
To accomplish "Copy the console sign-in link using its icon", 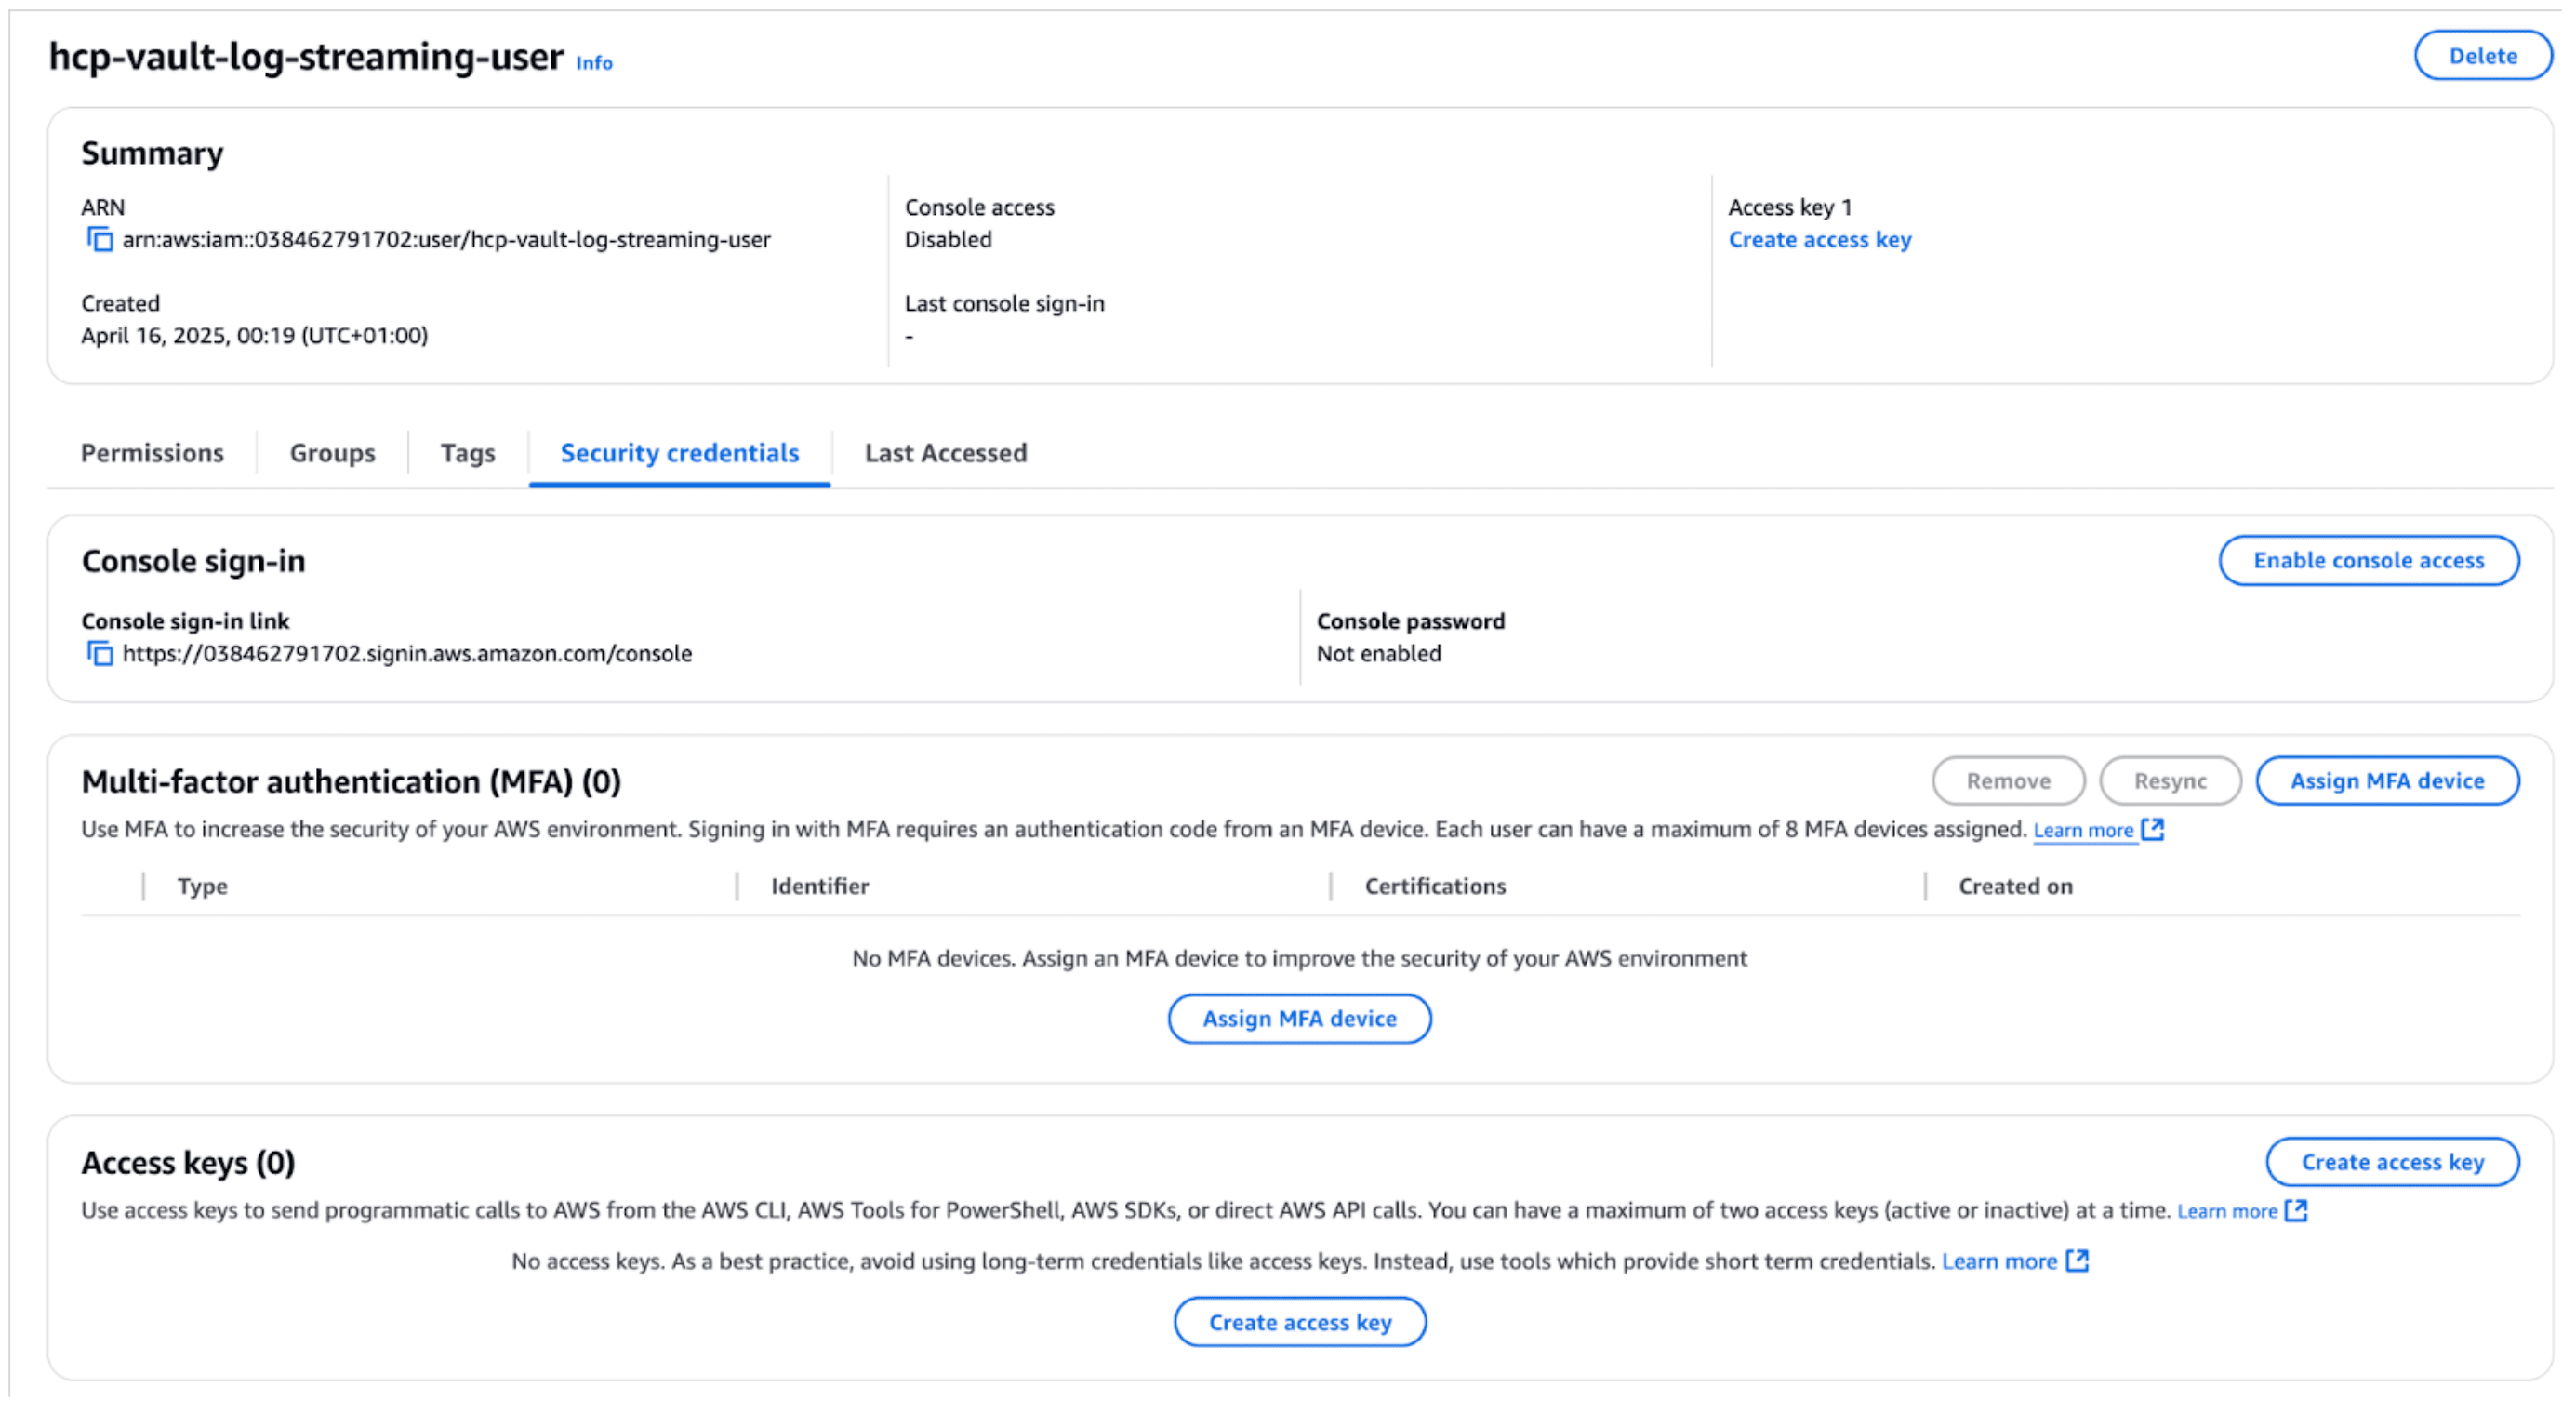I will 99,654.
